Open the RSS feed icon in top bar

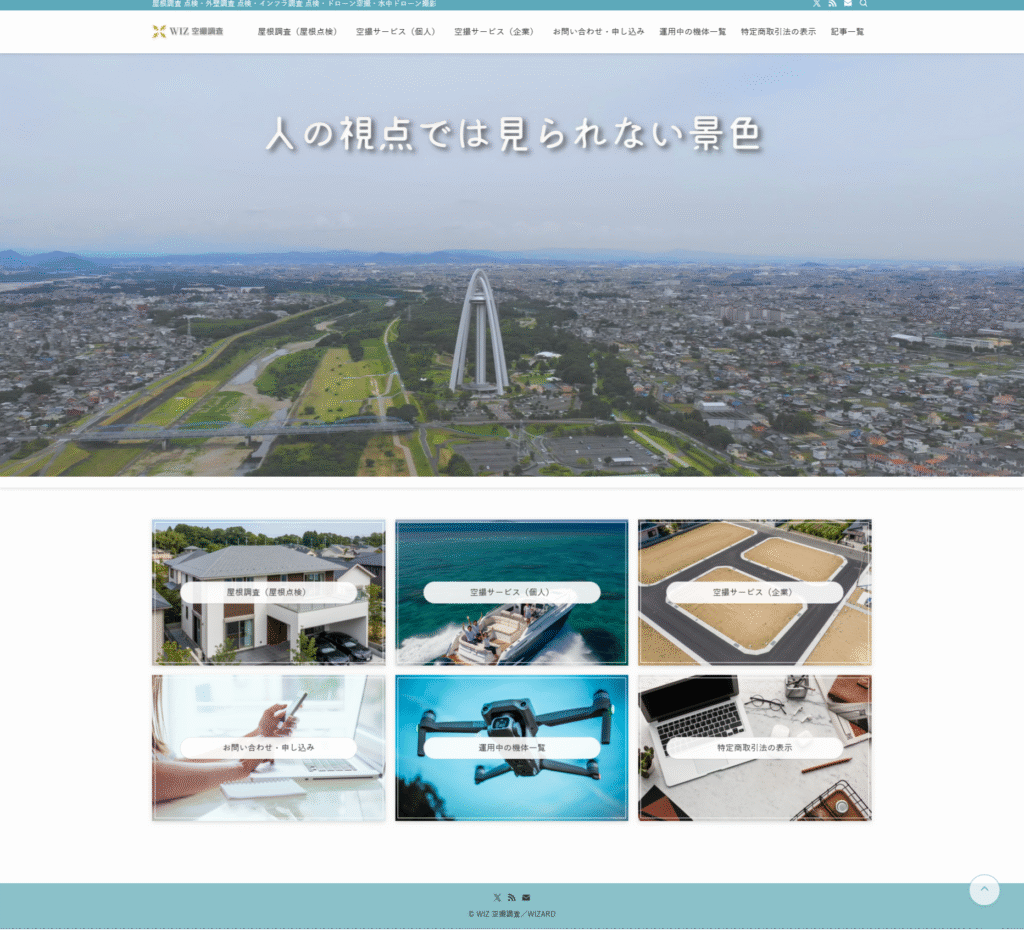pos(832,3)
